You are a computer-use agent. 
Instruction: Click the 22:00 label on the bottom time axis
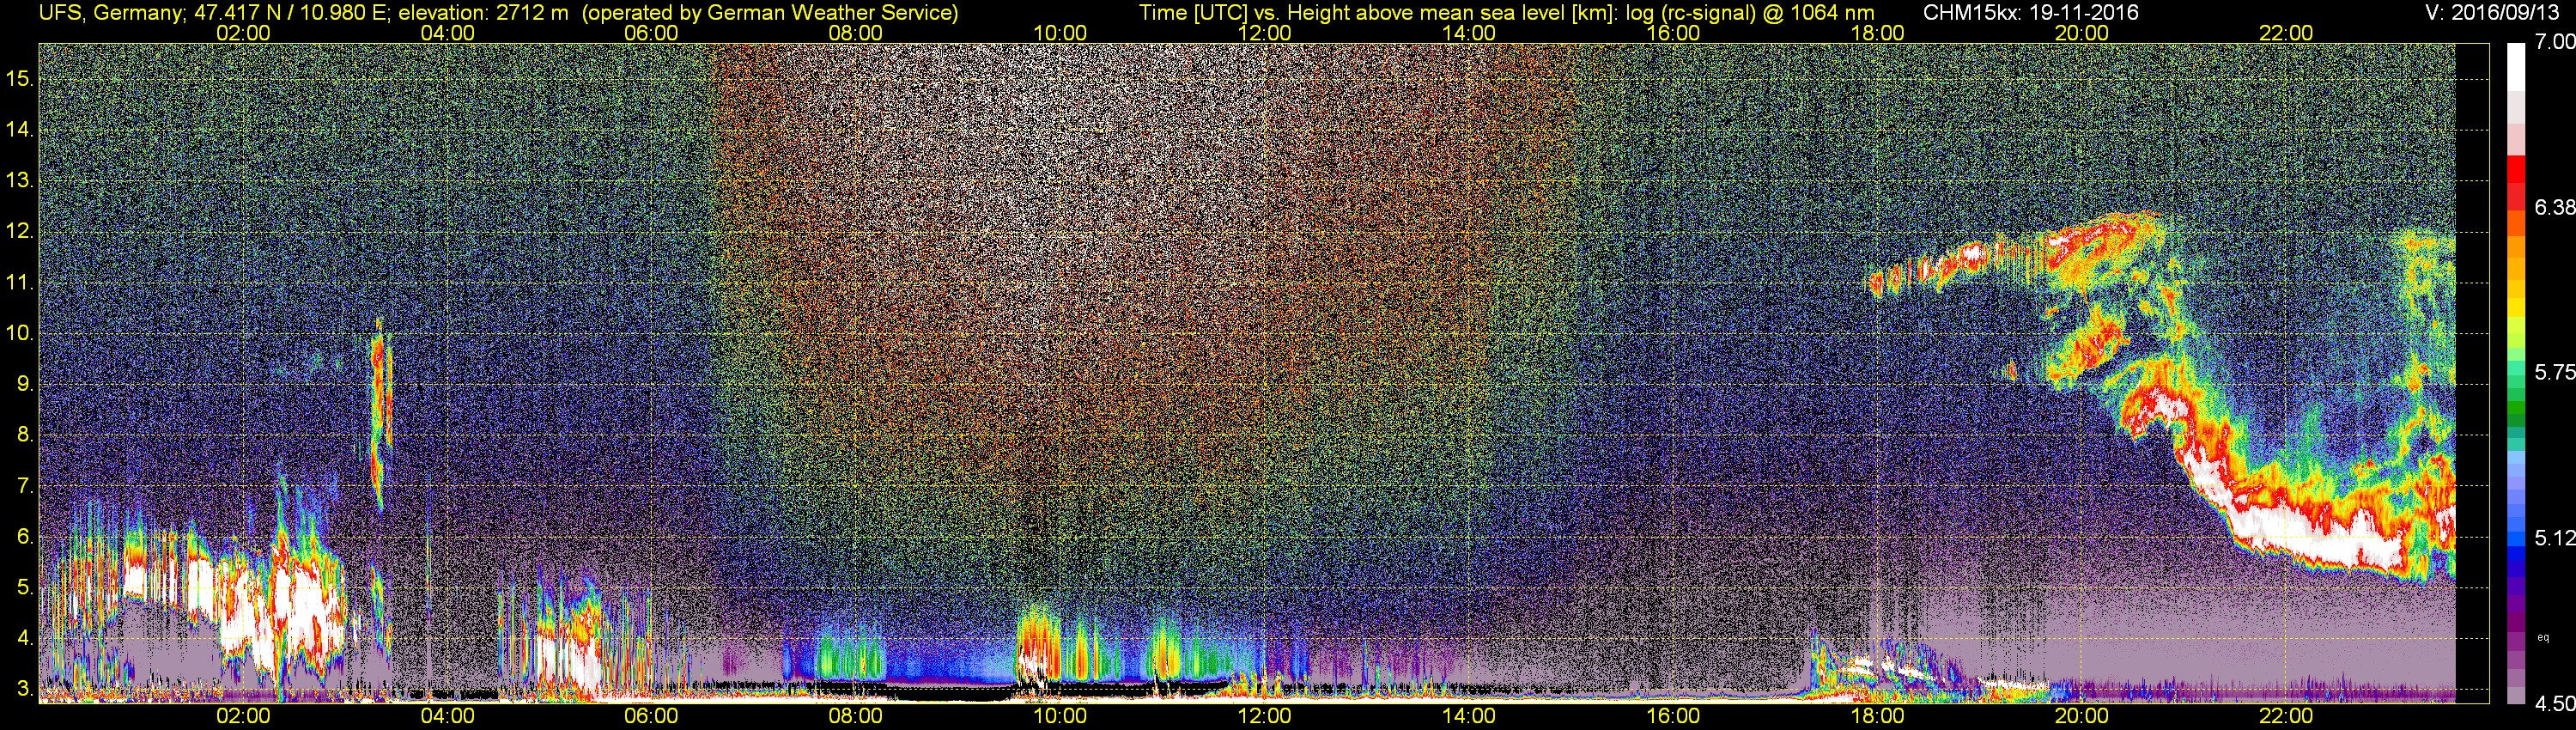(x=2286, y=716)
